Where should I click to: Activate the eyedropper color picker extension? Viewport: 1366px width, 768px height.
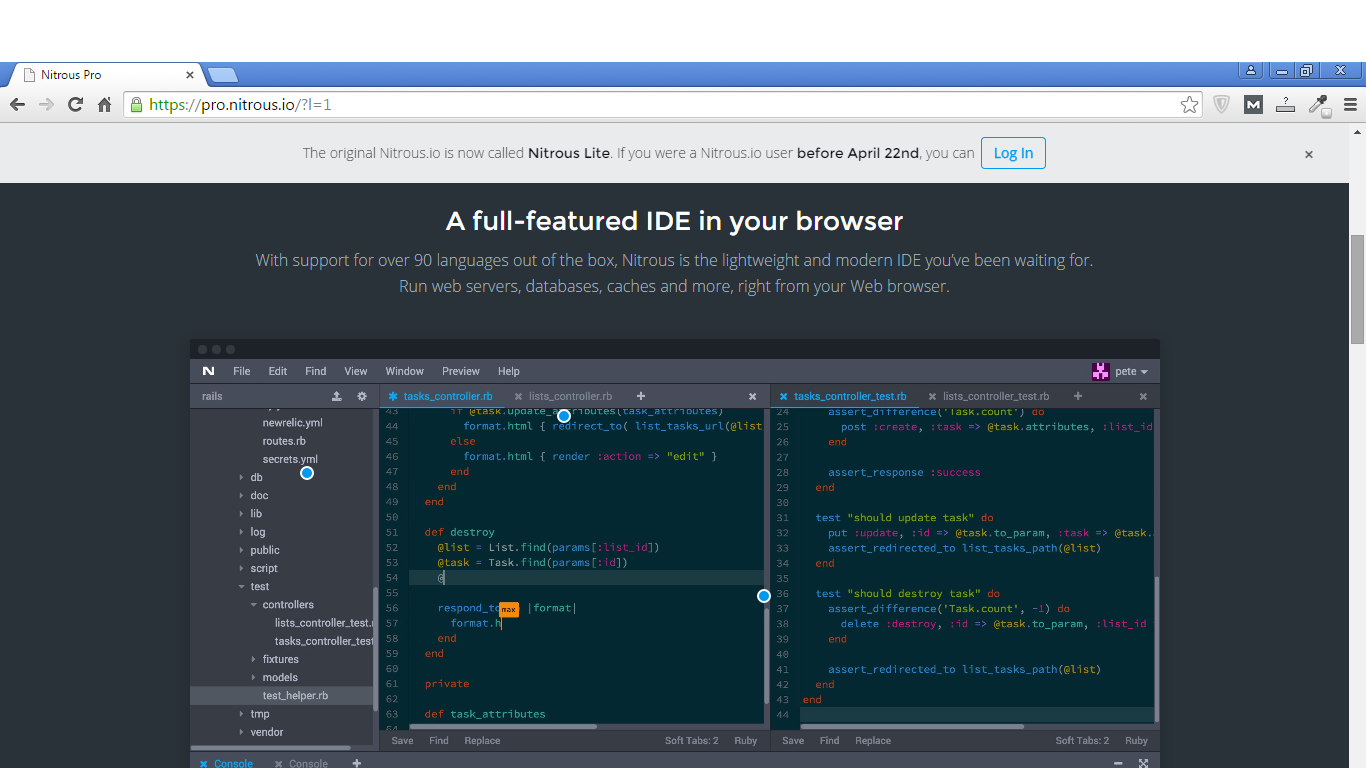[x=1319, y=104]
